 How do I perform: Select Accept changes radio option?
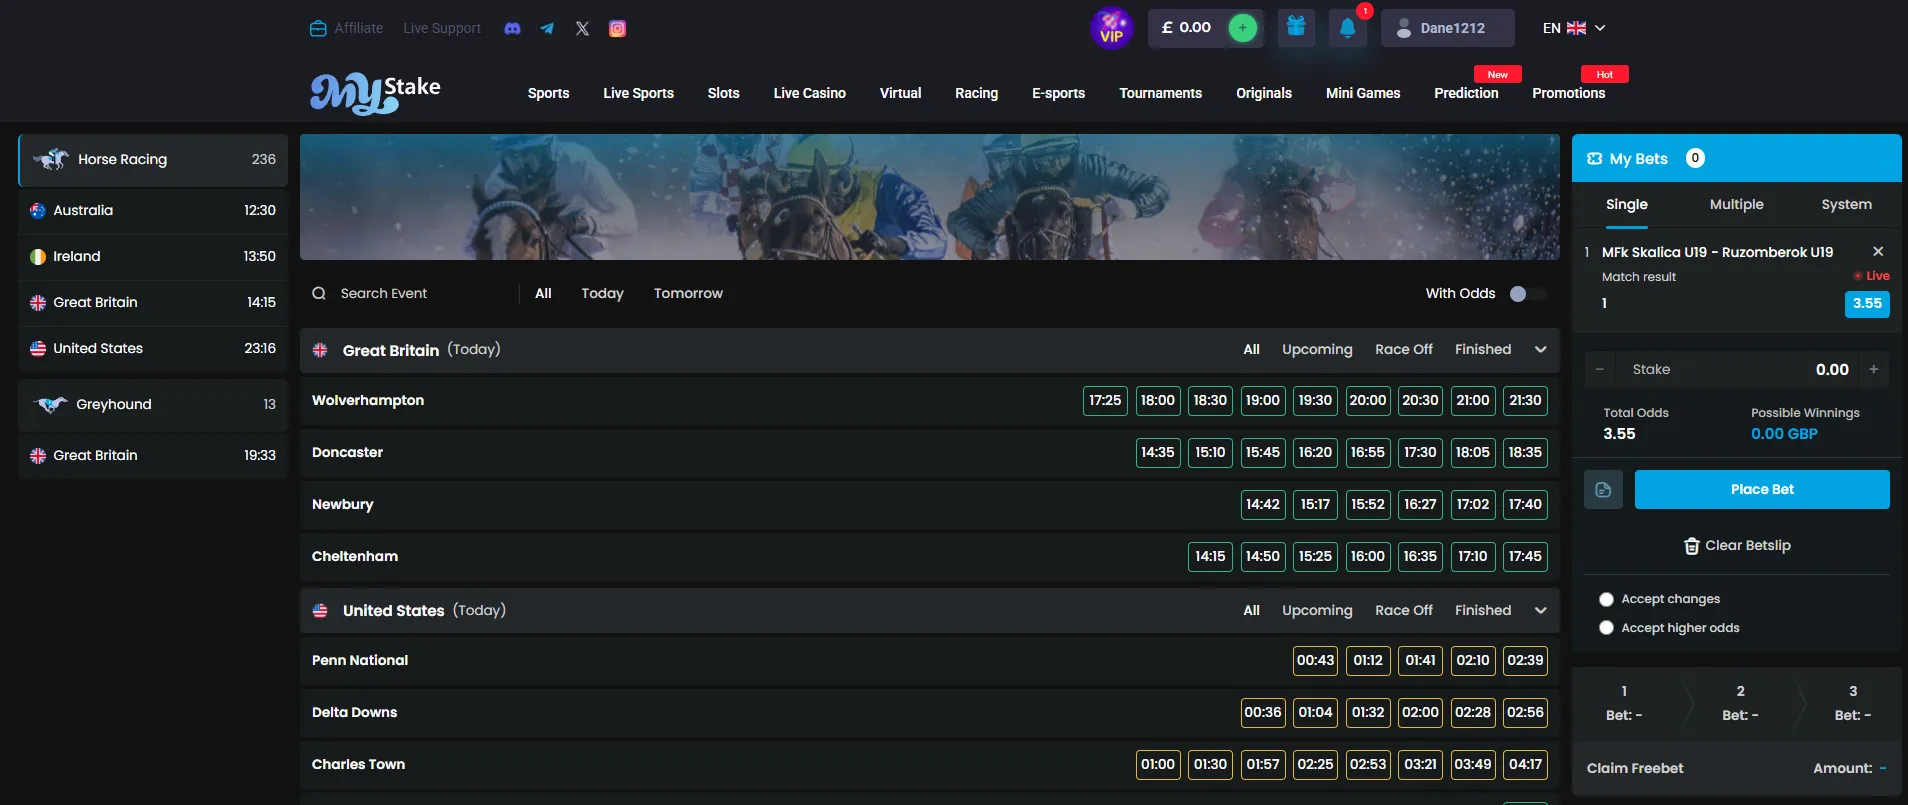(1606, 599)
